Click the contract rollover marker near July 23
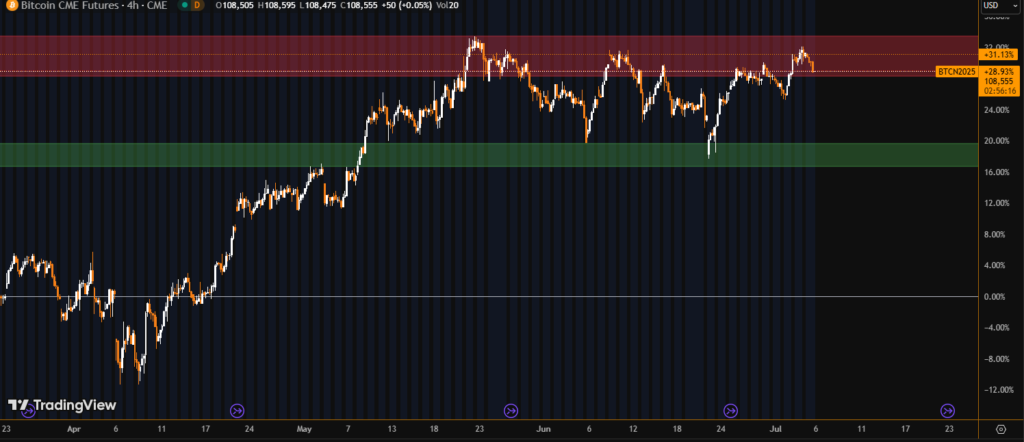The image size is (1024, 442). (x=947, y=410)
